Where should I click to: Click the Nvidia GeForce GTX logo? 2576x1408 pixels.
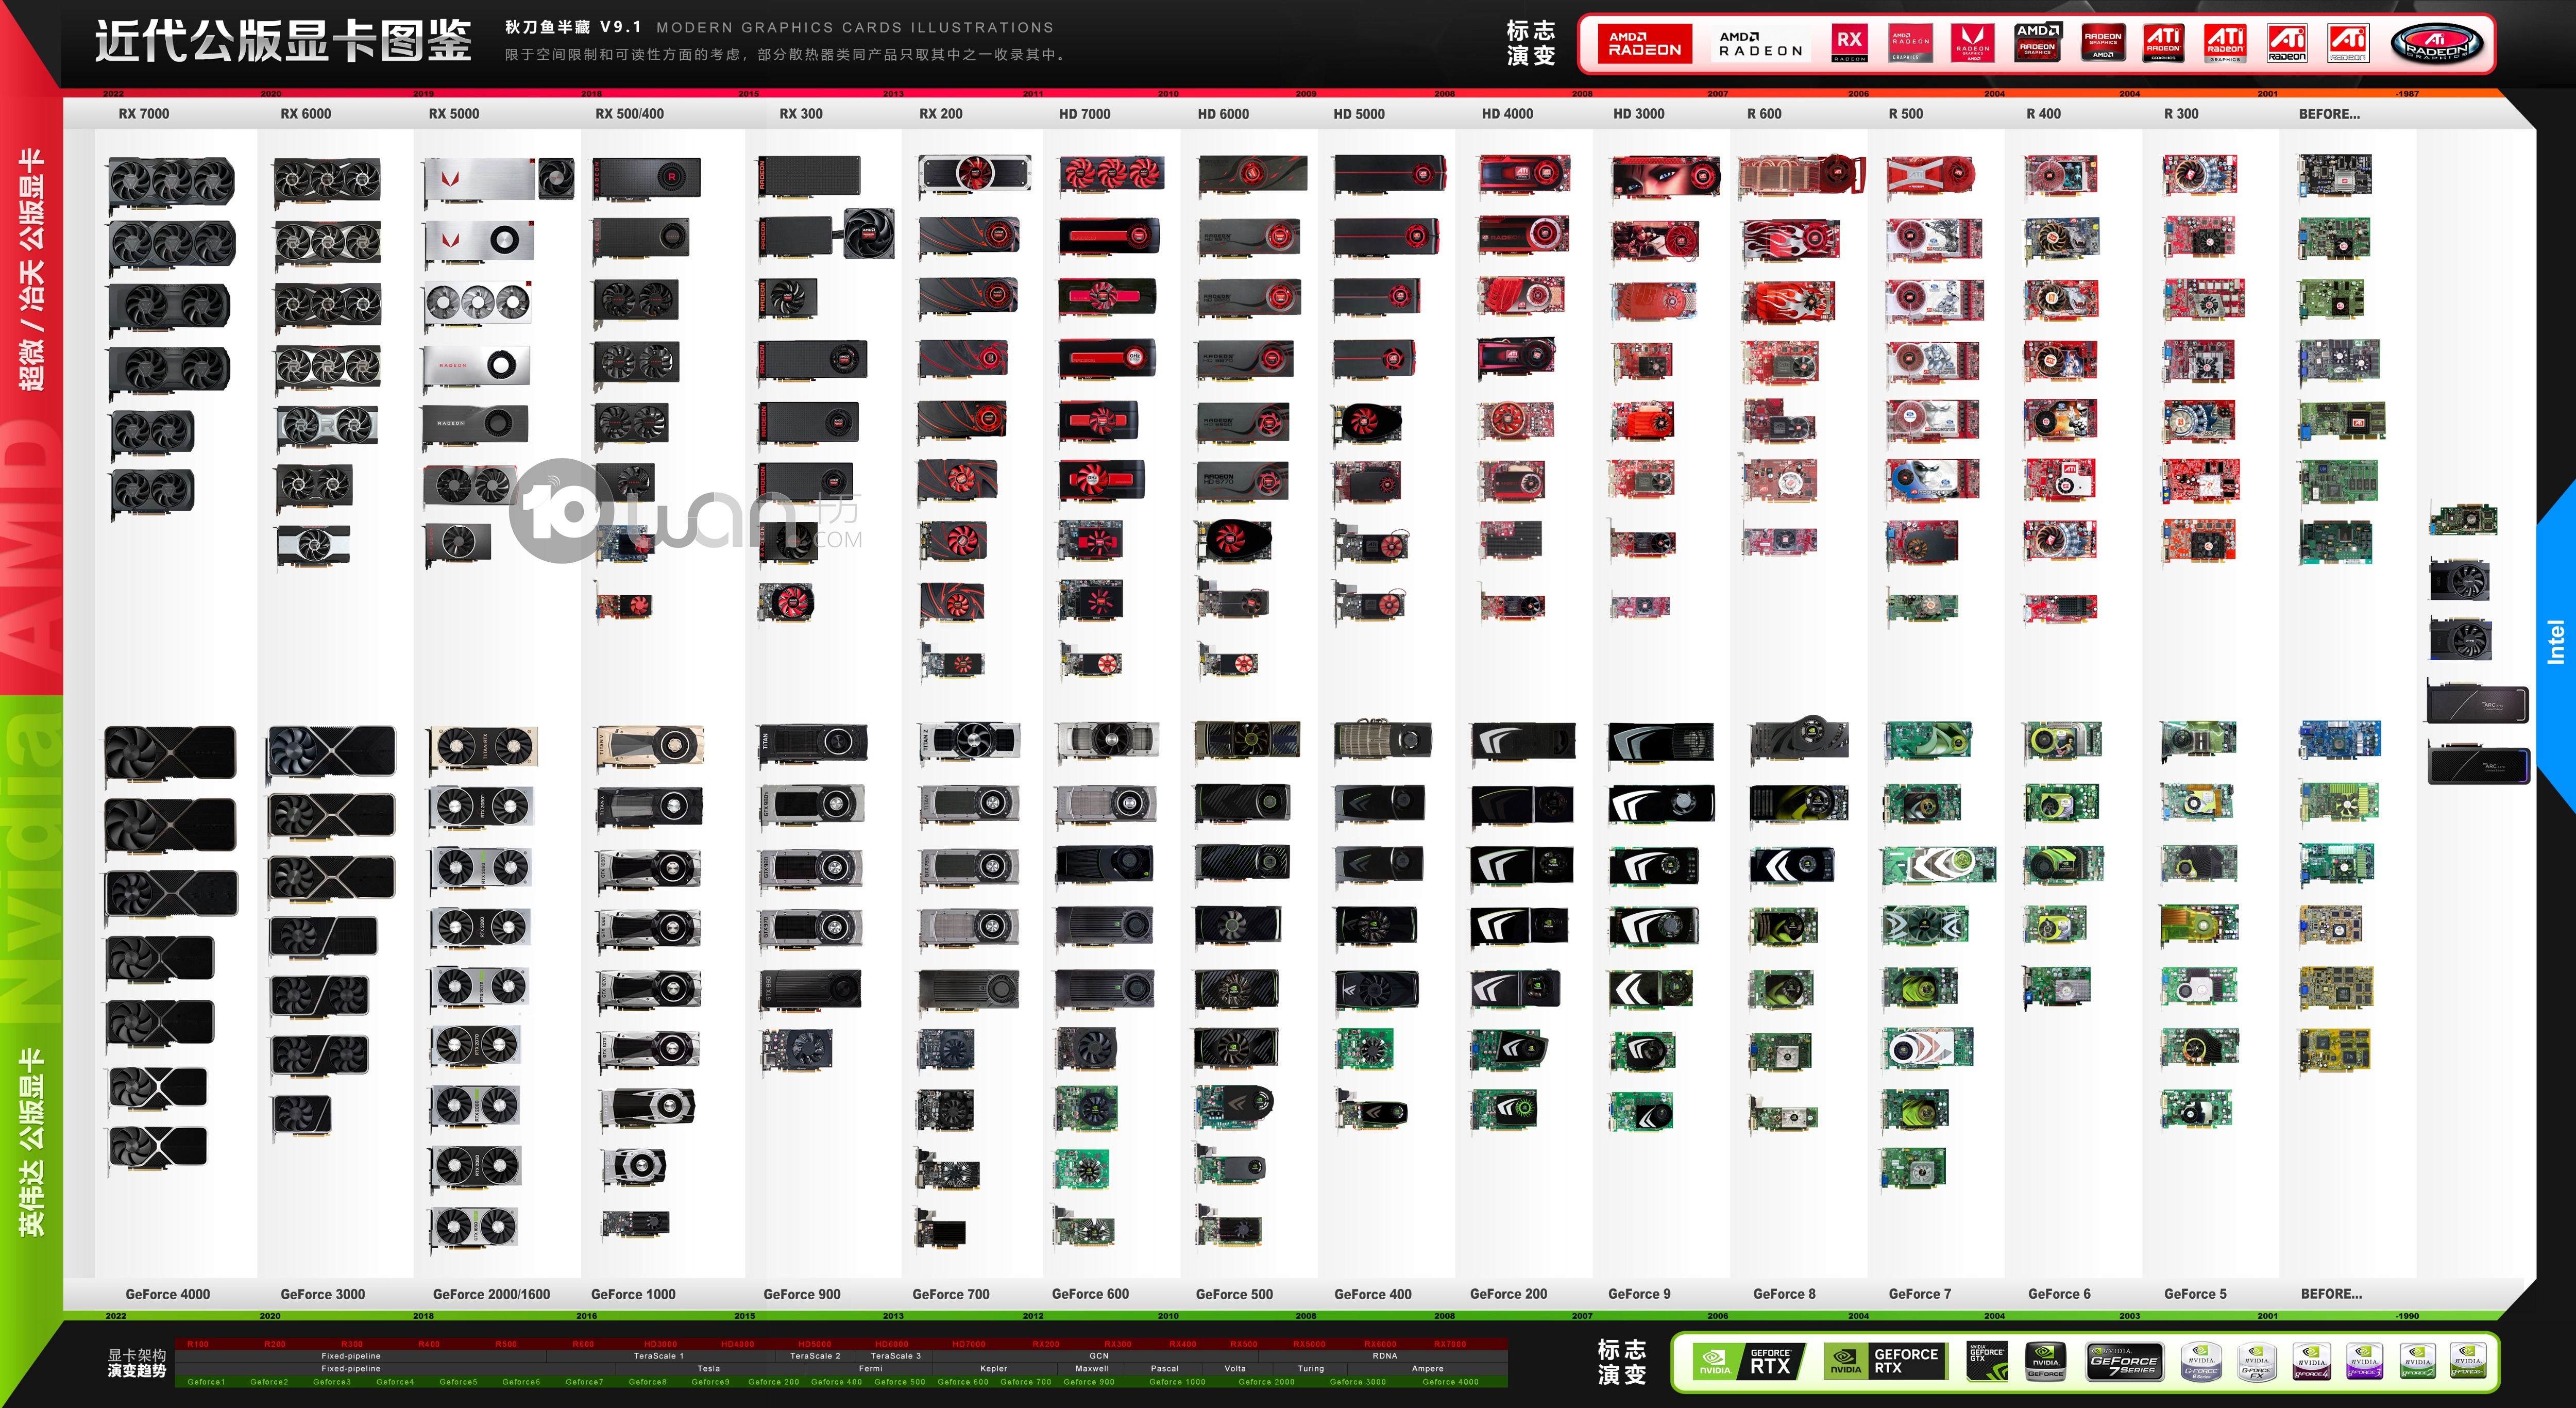click(x=1987, y=1362)
